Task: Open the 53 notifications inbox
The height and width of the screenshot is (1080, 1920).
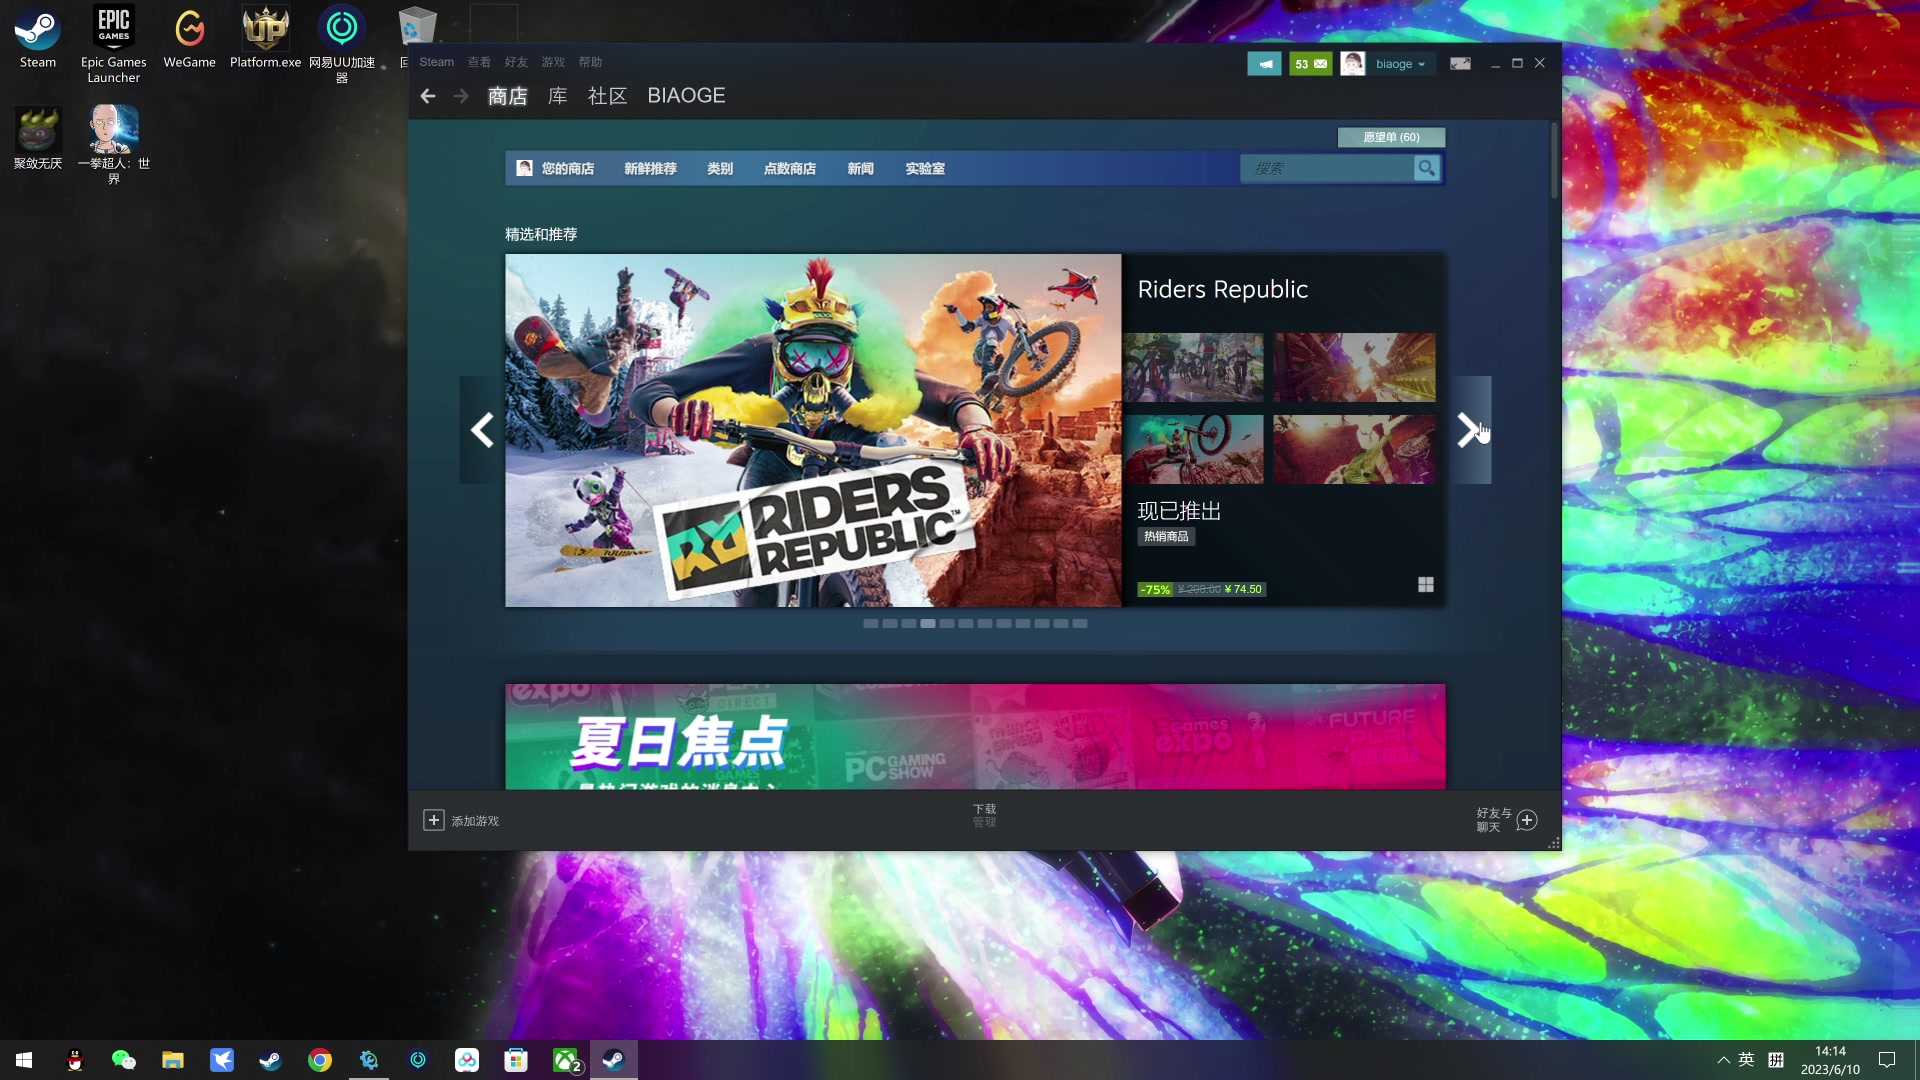Action: pos(1311,63)
